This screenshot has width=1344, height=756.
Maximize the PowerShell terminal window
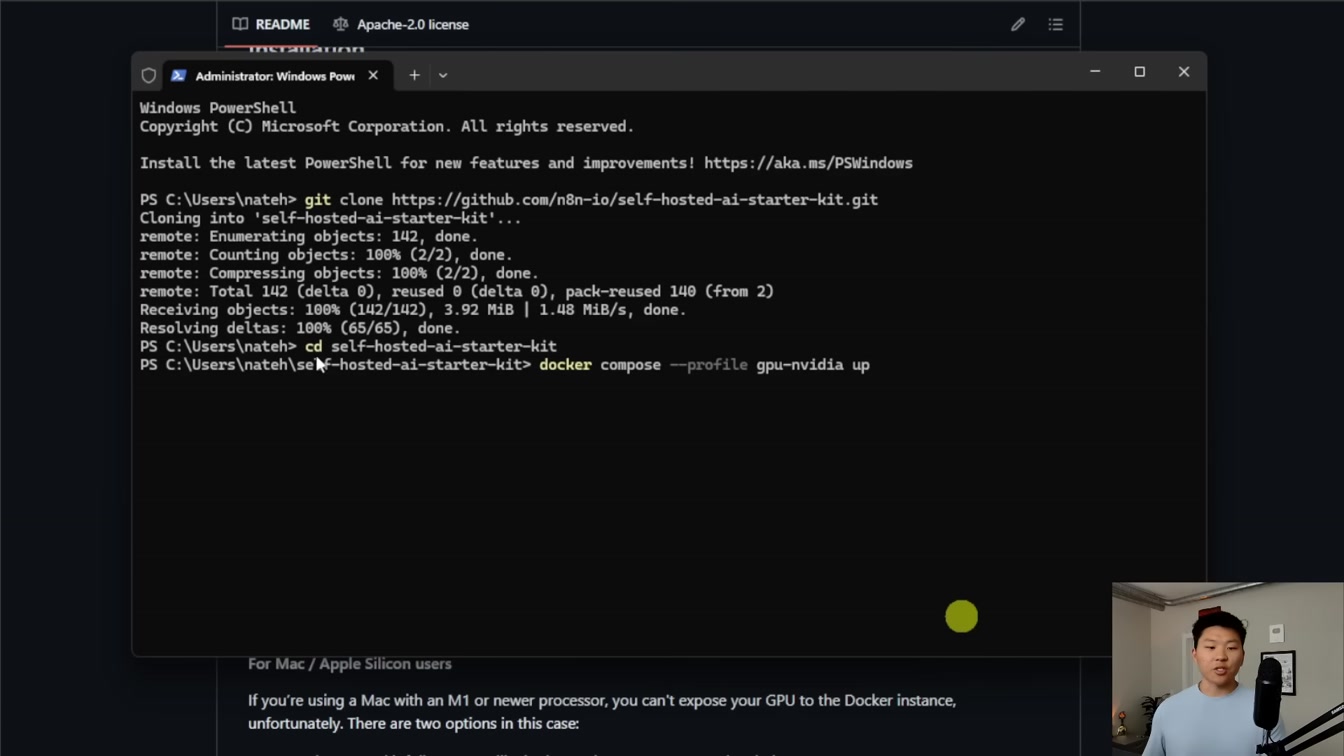(x=1139, y=72)
